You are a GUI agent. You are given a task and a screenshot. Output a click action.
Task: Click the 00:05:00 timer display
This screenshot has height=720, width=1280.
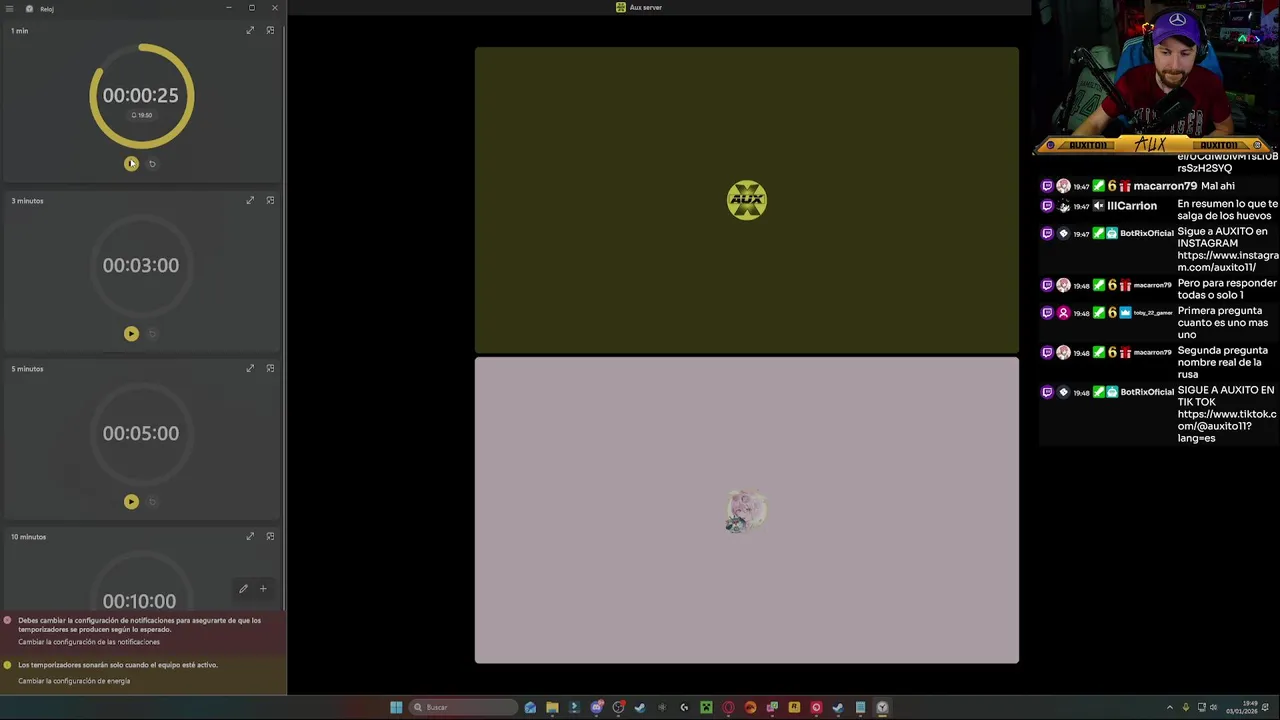(x=140, y=433)
